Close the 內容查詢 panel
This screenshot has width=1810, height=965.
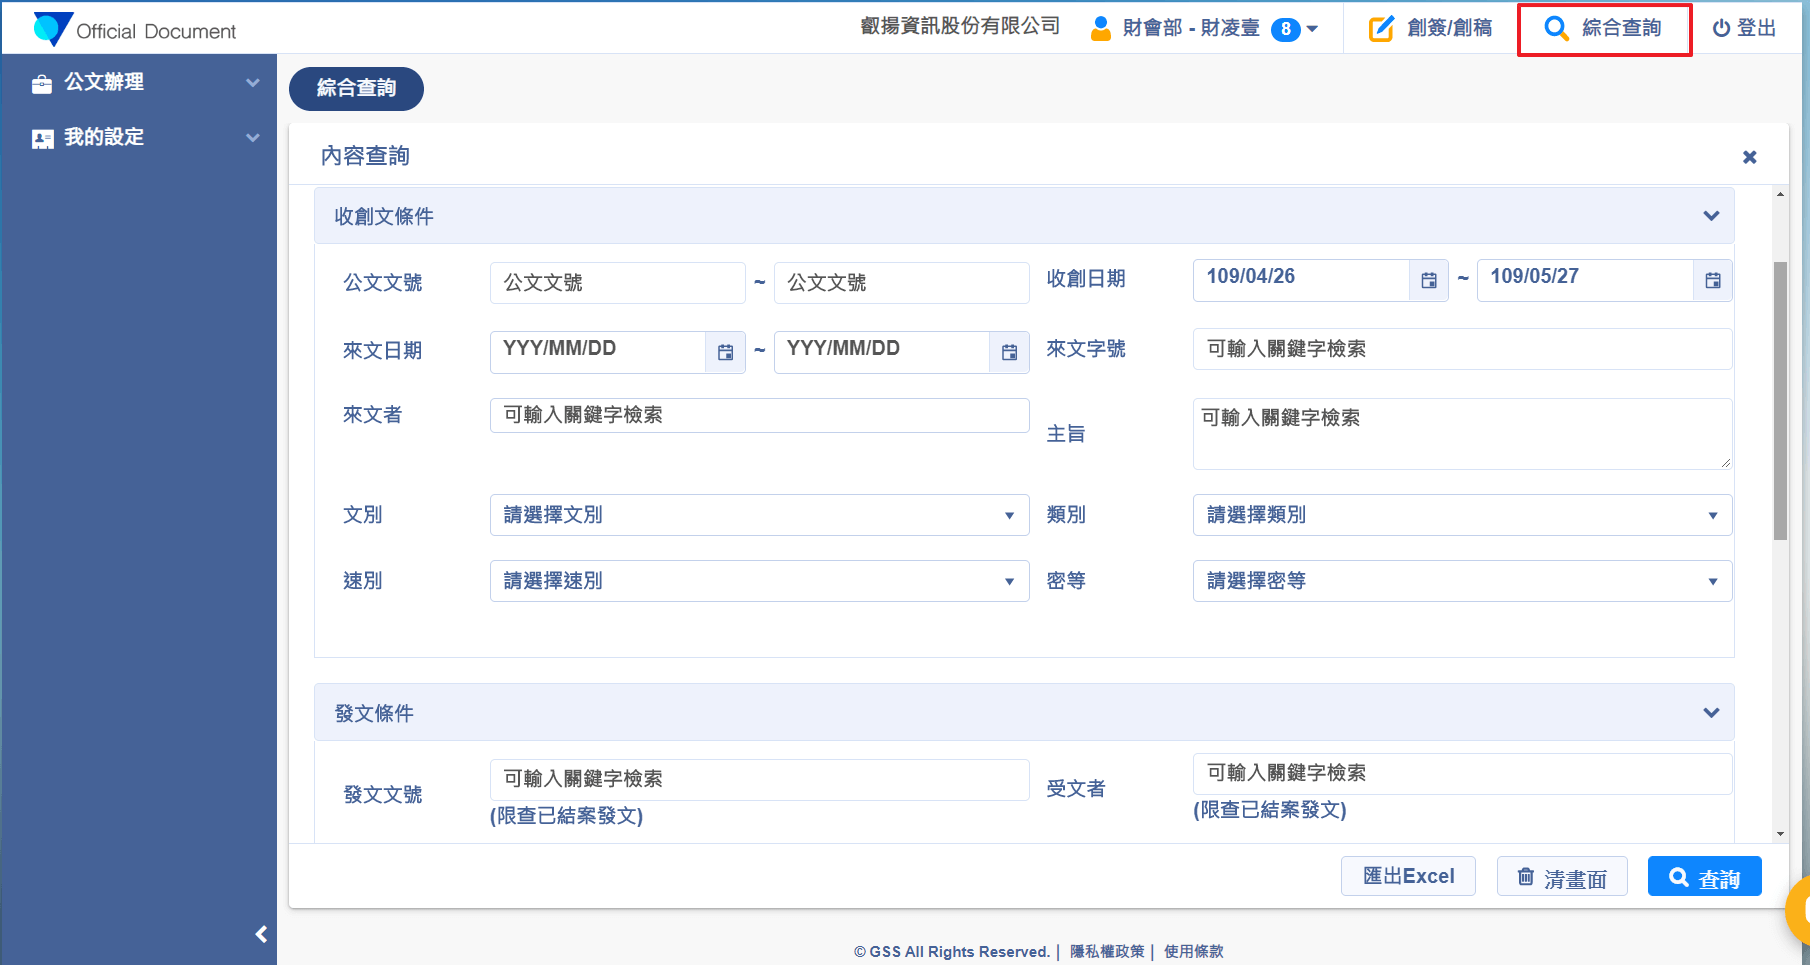tap(1749, 157)
